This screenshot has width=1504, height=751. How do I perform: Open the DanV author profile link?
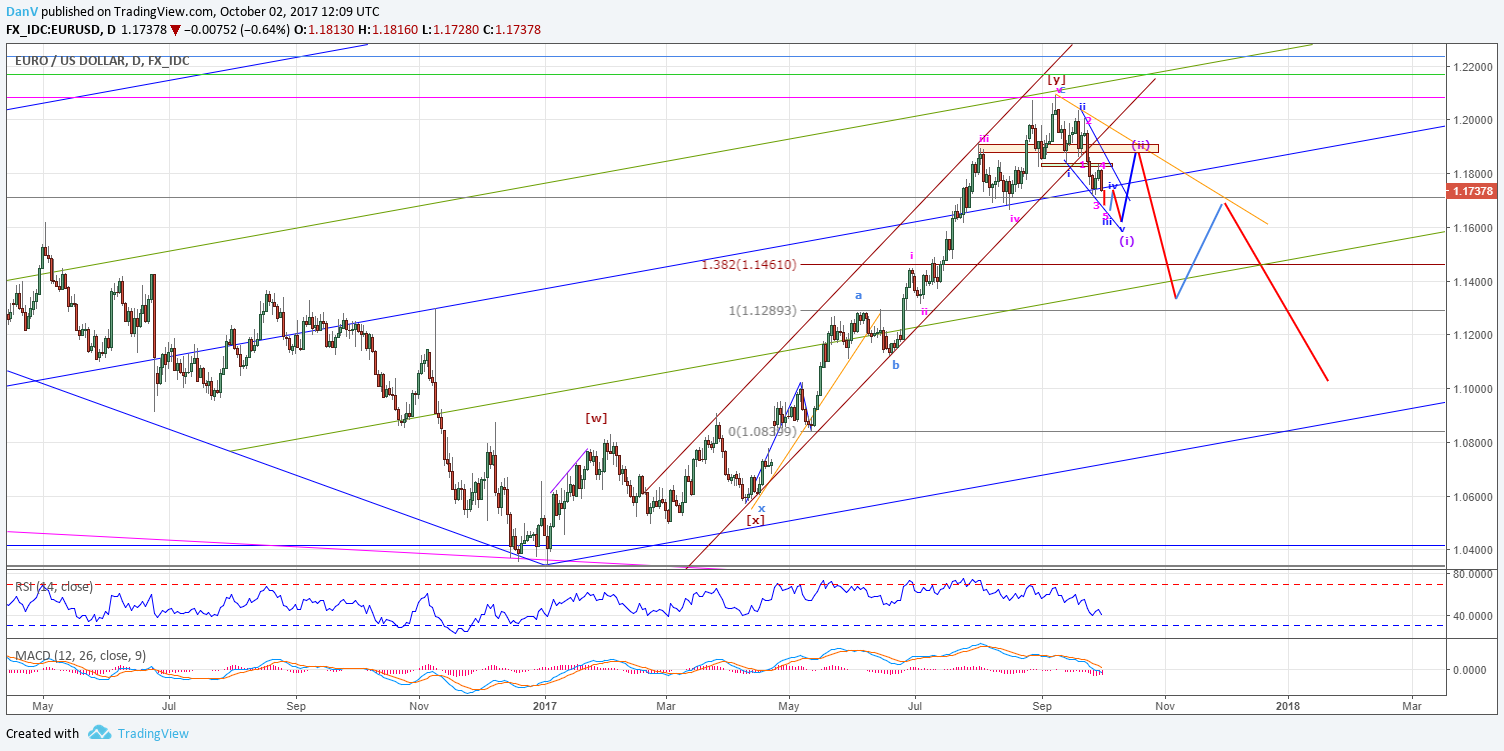point(20,11)
